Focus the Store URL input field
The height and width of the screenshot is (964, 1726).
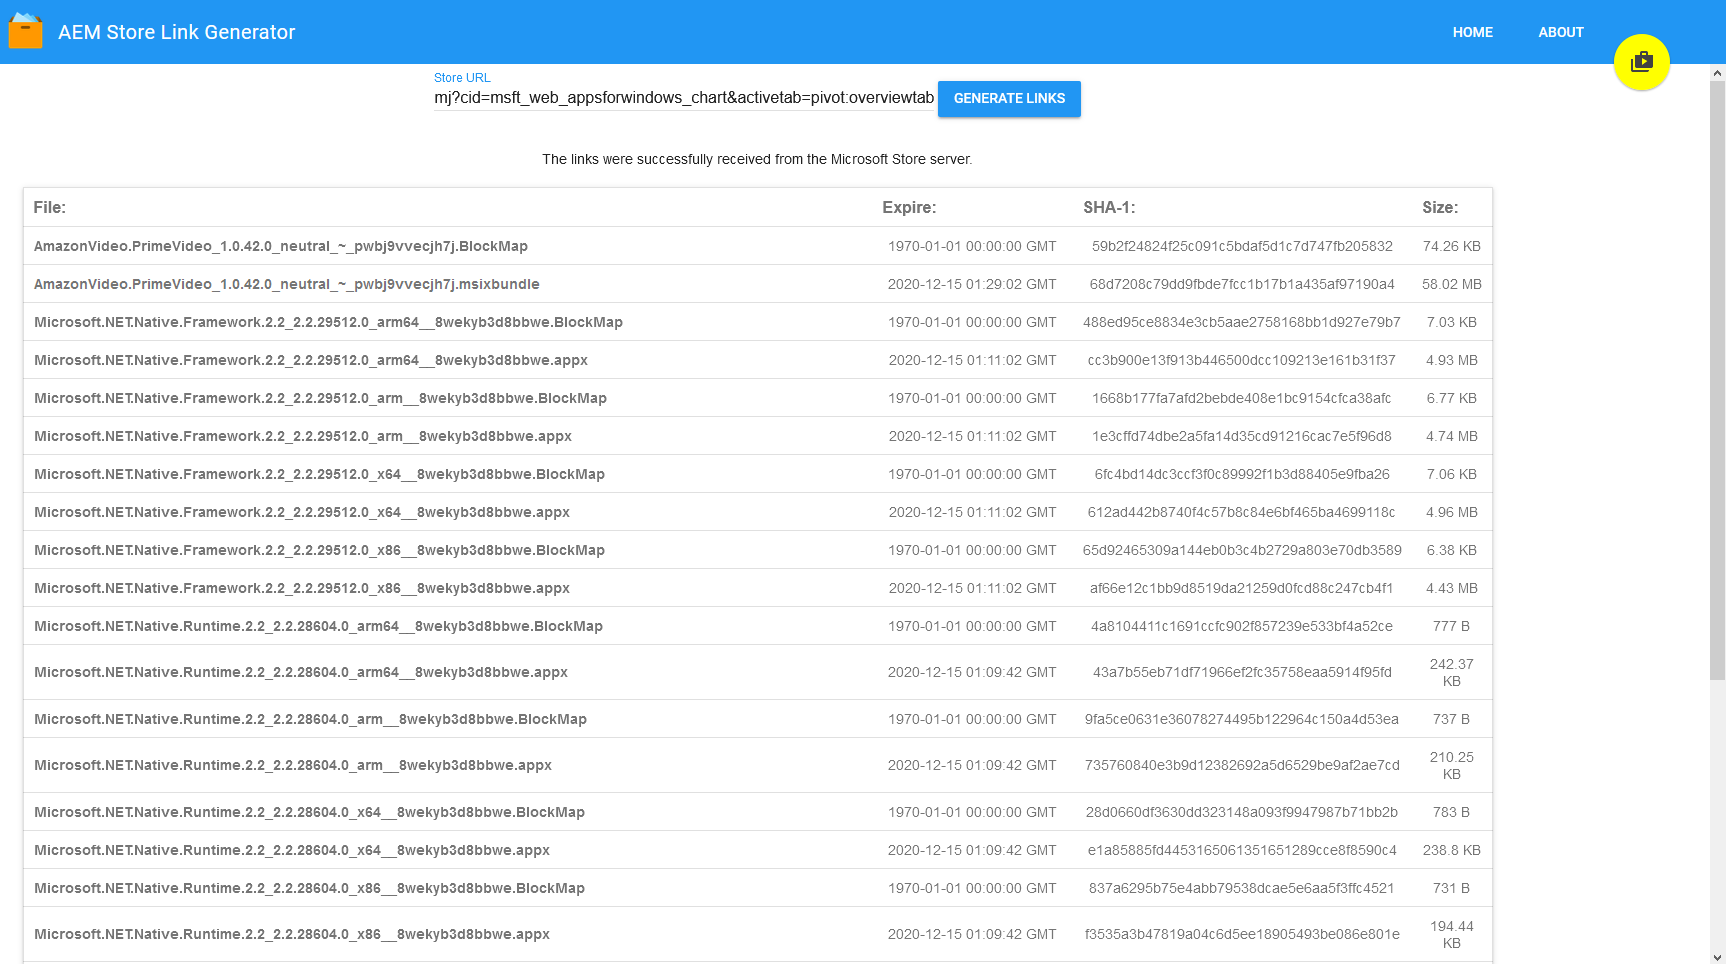[x=684, y=98]
